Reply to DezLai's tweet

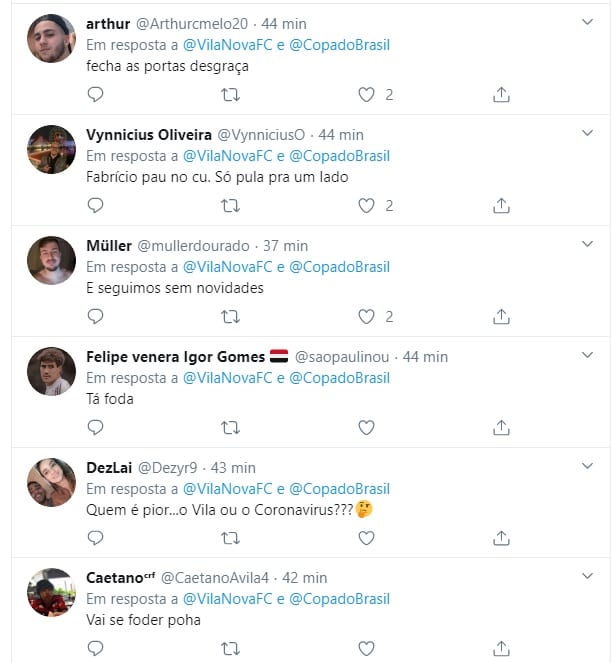coord(96,538)
